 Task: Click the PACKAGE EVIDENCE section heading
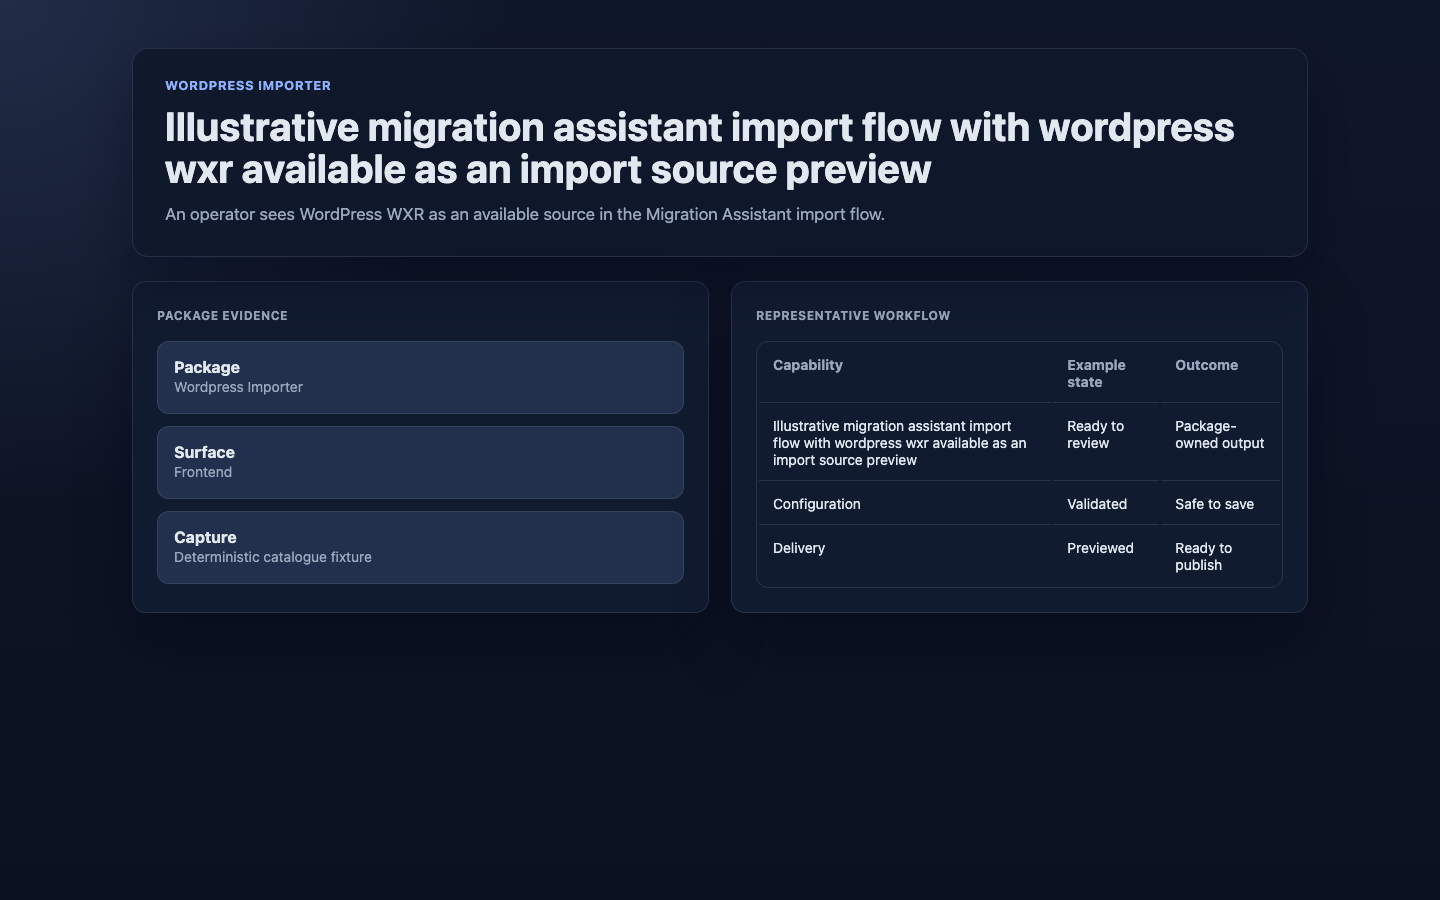[x=222, y=316]
